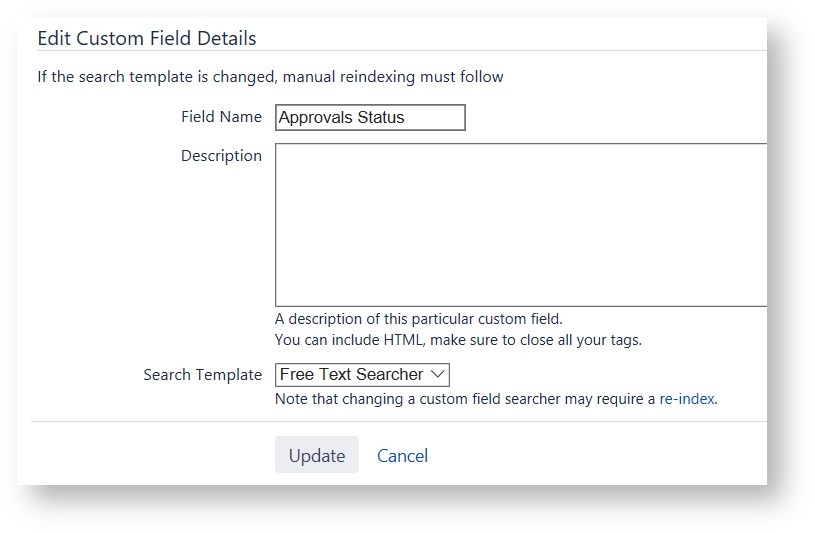Click the divider line under the dialog heading

click(x=400, y=51)
